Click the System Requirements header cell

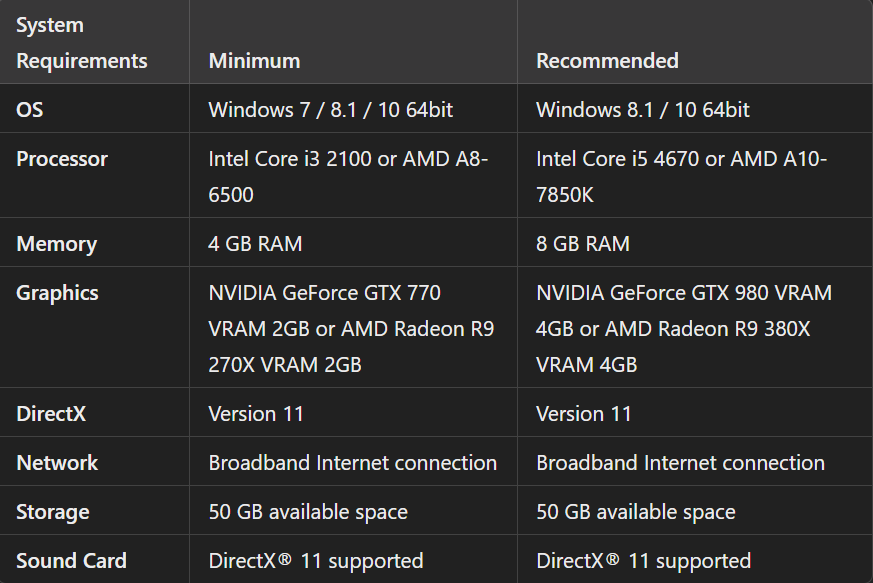(x=82, y=42)
